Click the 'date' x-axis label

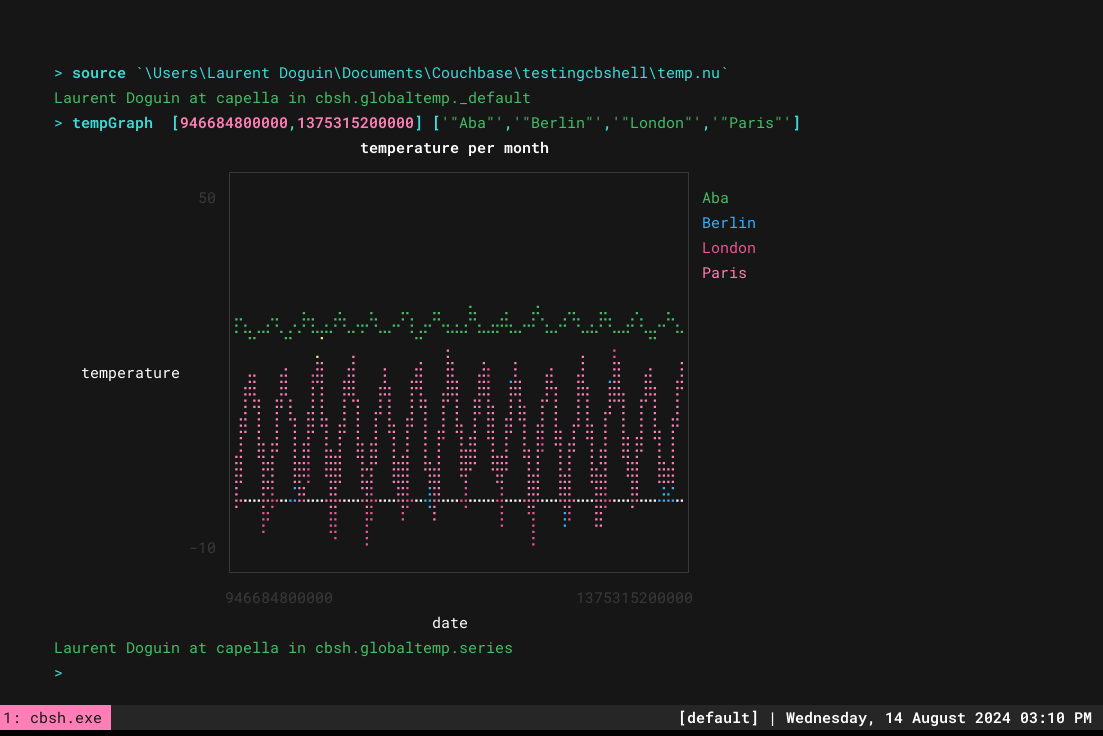pyautogui.click(x=450, y=623)
